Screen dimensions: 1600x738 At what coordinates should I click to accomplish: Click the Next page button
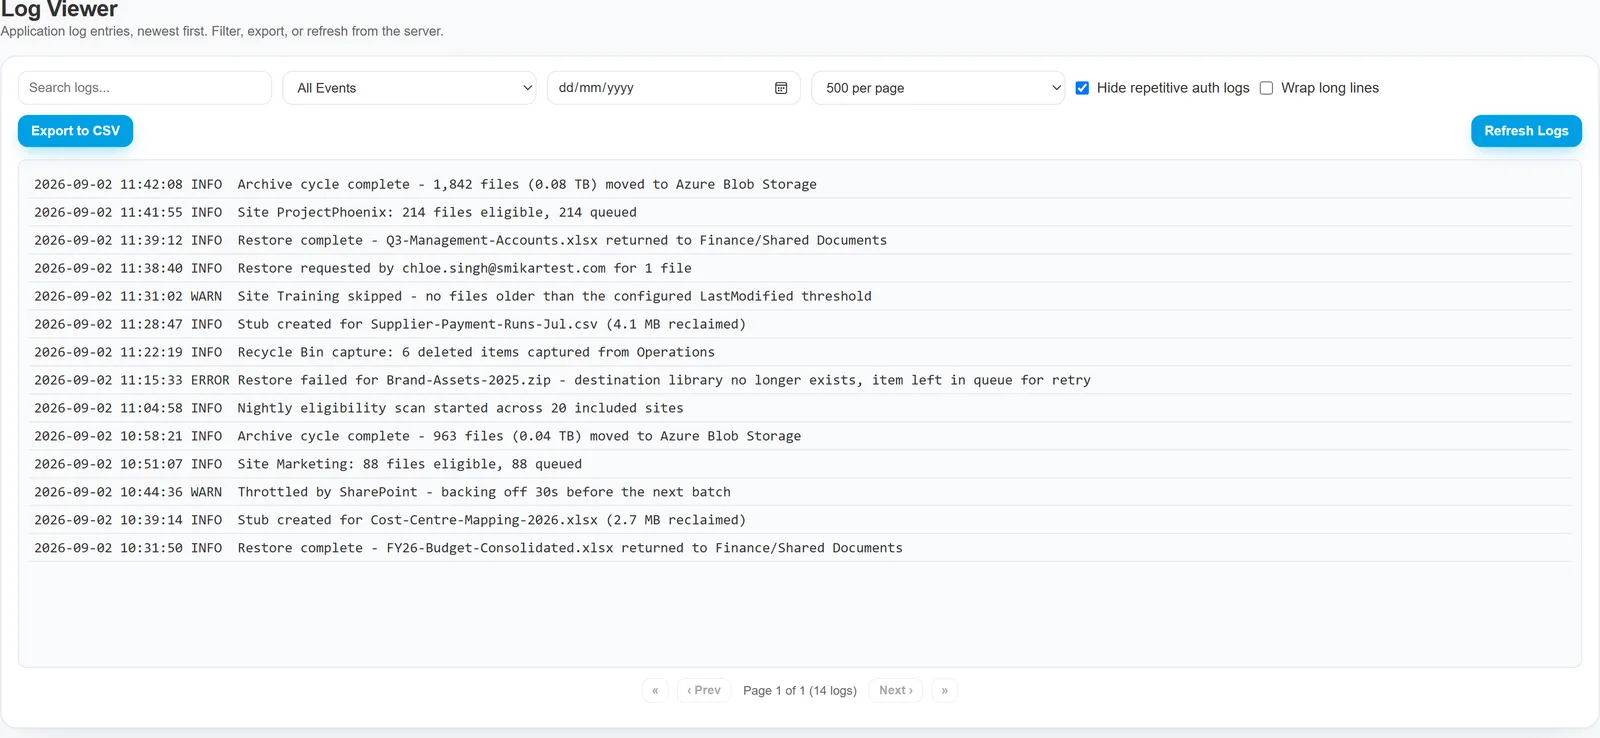(896, 690)
